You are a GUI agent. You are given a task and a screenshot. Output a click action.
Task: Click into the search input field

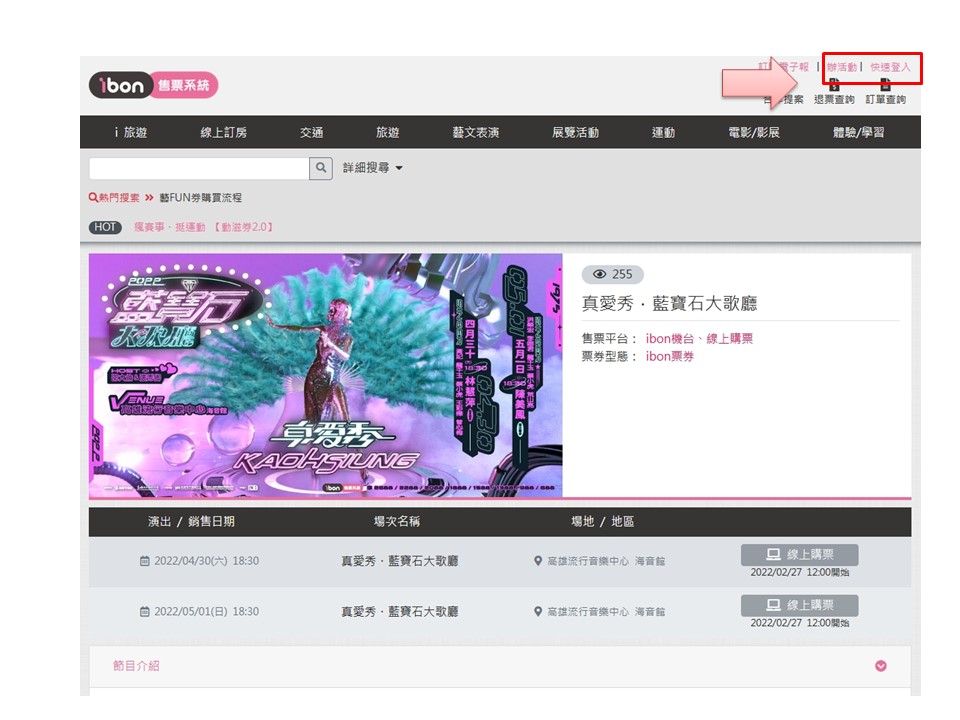[x=199, y=168]
